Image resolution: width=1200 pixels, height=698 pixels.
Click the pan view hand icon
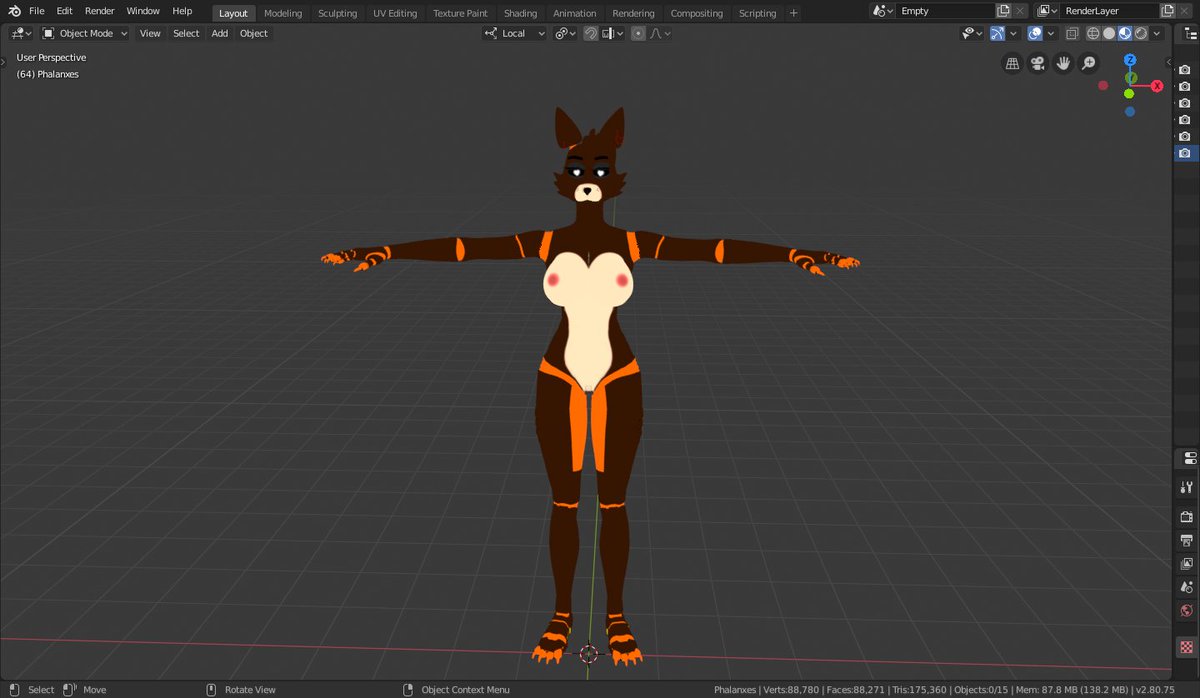[1064, 63]
